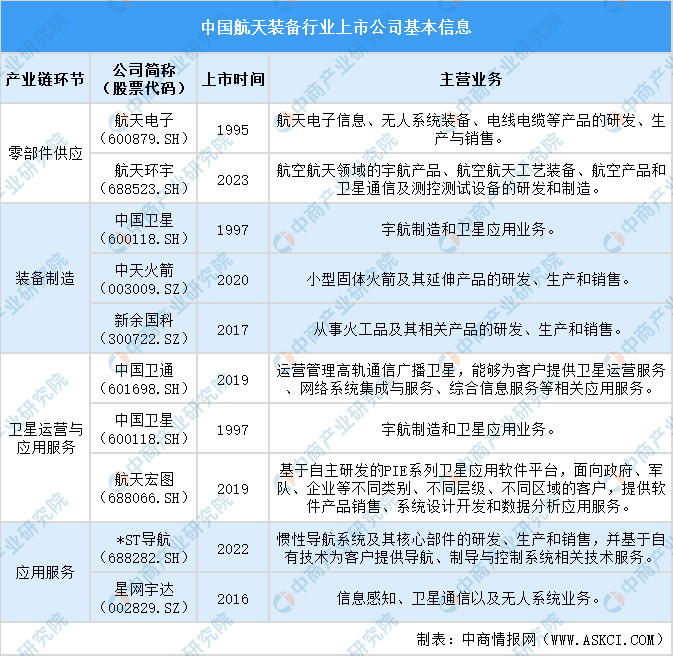Select company cell 航天电子（600879.SH）
The height and width of the screenshot is (656, 673).
144,129
